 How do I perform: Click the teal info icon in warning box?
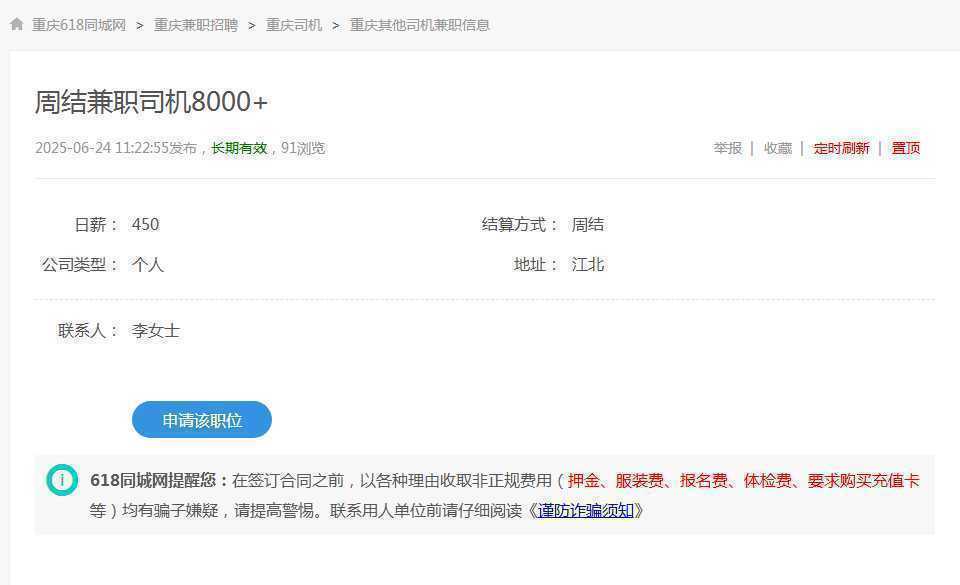coord(62,480)
